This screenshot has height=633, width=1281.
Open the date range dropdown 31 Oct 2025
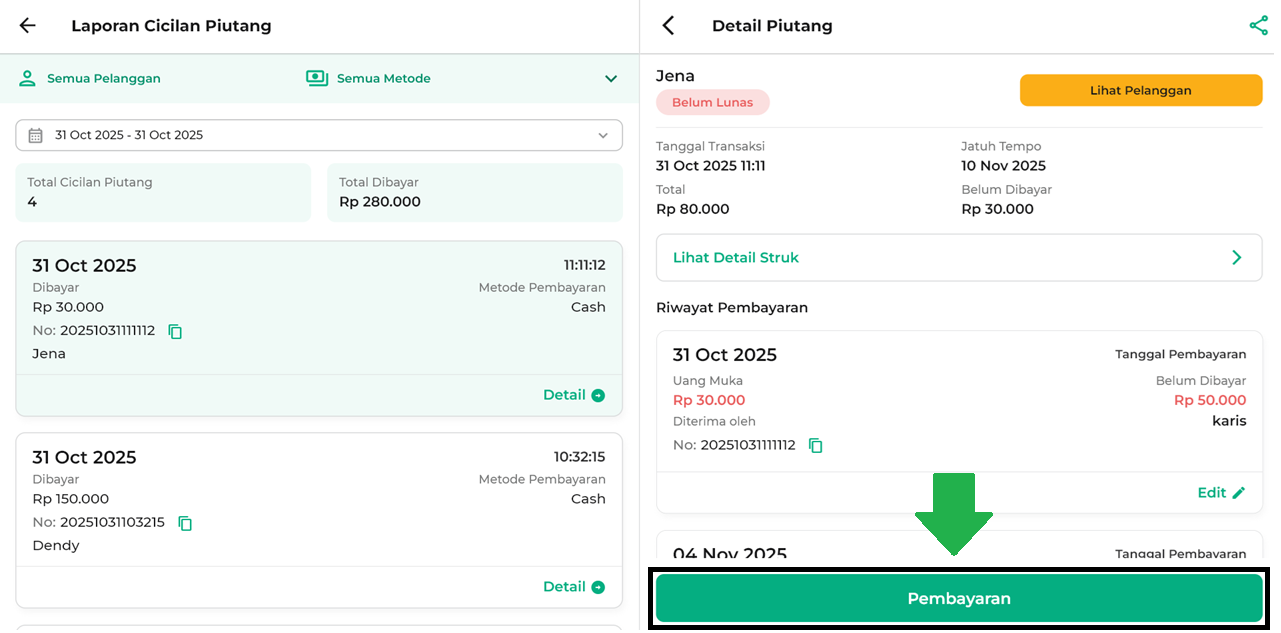pyautogui.click(x=318, y=135)
